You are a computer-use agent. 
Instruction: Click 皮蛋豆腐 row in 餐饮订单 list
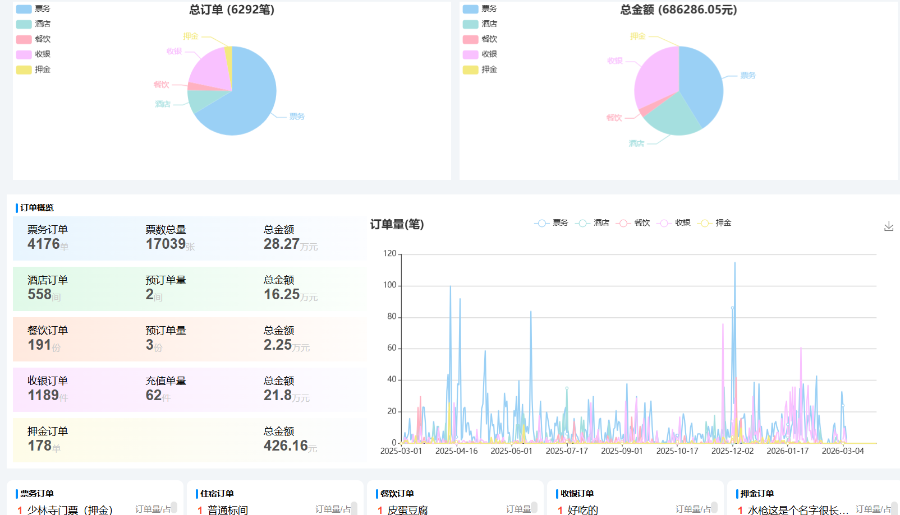click(454, 509)
